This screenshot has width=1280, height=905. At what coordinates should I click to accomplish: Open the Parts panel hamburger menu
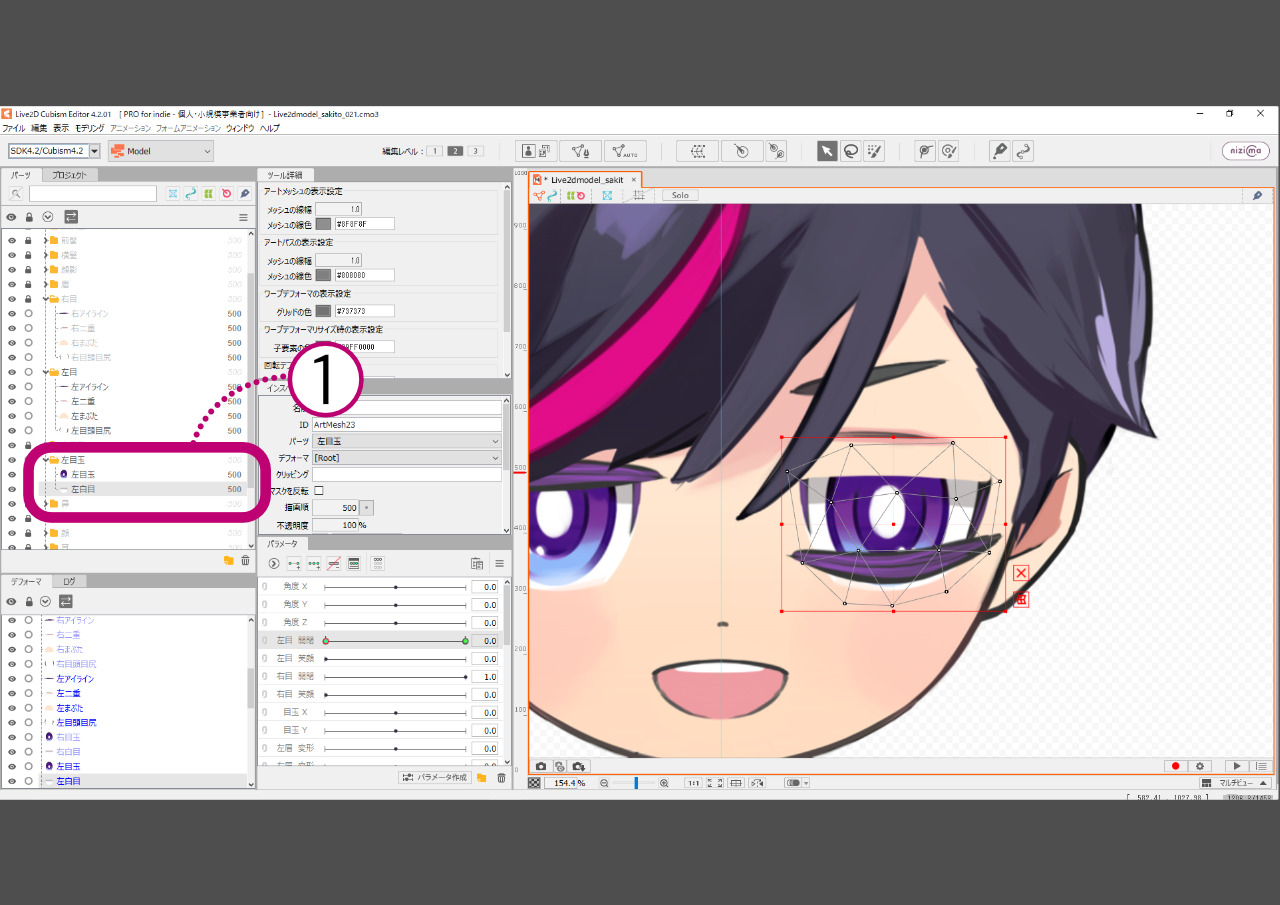tap(243, 216)
